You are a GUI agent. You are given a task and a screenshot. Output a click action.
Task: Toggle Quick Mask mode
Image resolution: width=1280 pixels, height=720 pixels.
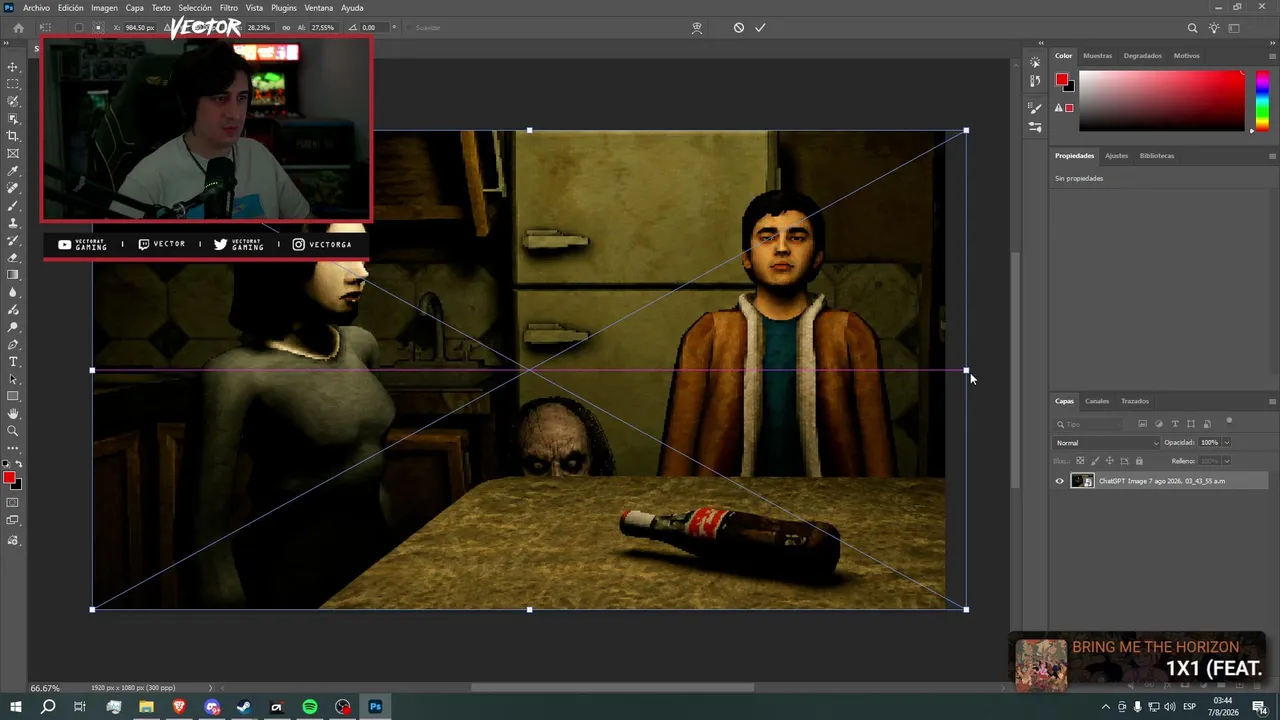(13, 502)
